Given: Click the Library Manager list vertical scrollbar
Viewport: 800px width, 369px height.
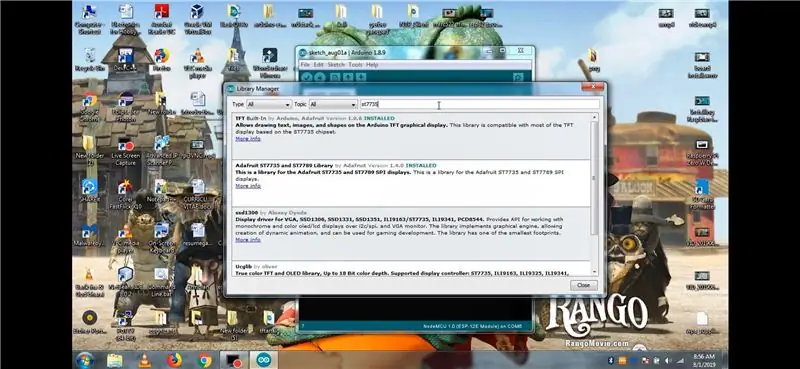Looking at the screenshot, I should (x=593, y=194).
